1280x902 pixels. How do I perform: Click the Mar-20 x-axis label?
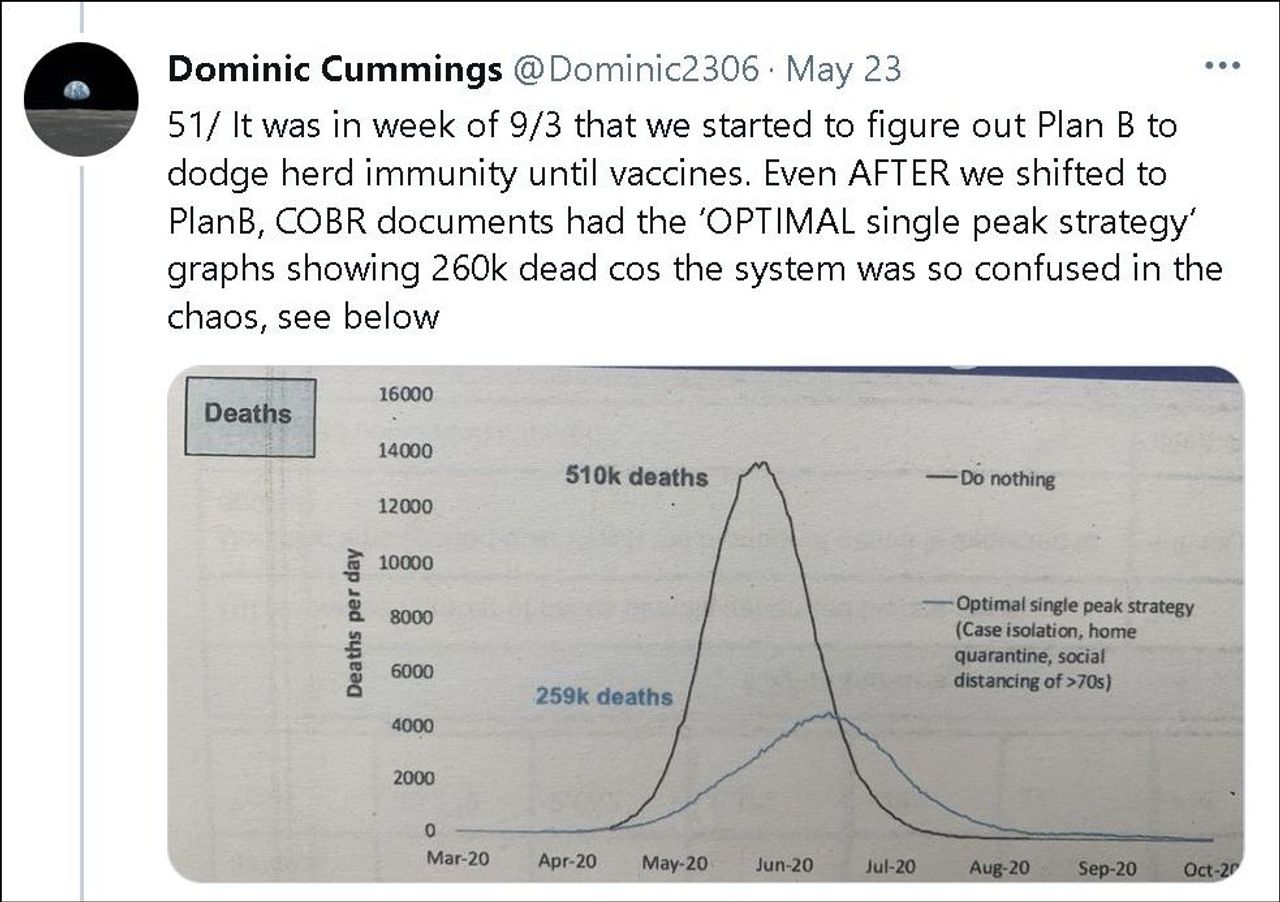pos(458,861)
